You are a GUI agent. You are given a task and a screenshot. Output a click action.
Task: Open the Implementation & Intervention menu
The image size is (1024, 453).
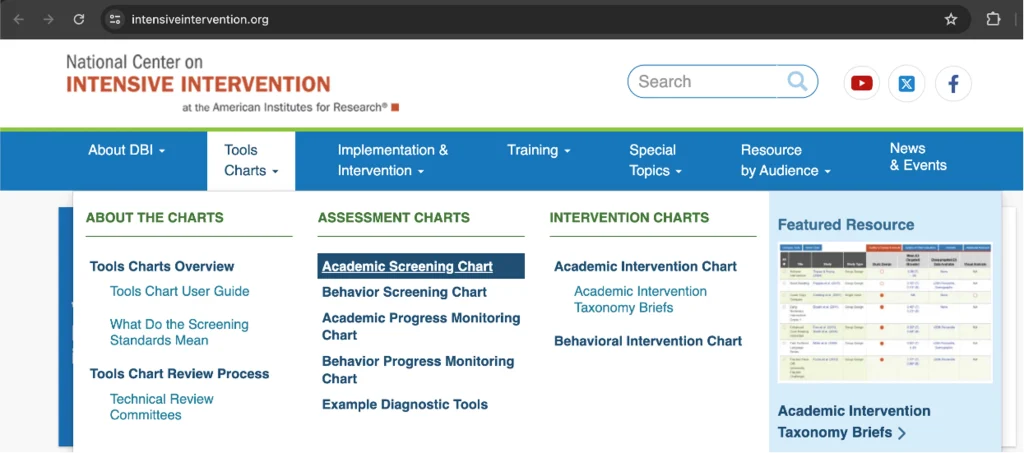click(392, 160)
